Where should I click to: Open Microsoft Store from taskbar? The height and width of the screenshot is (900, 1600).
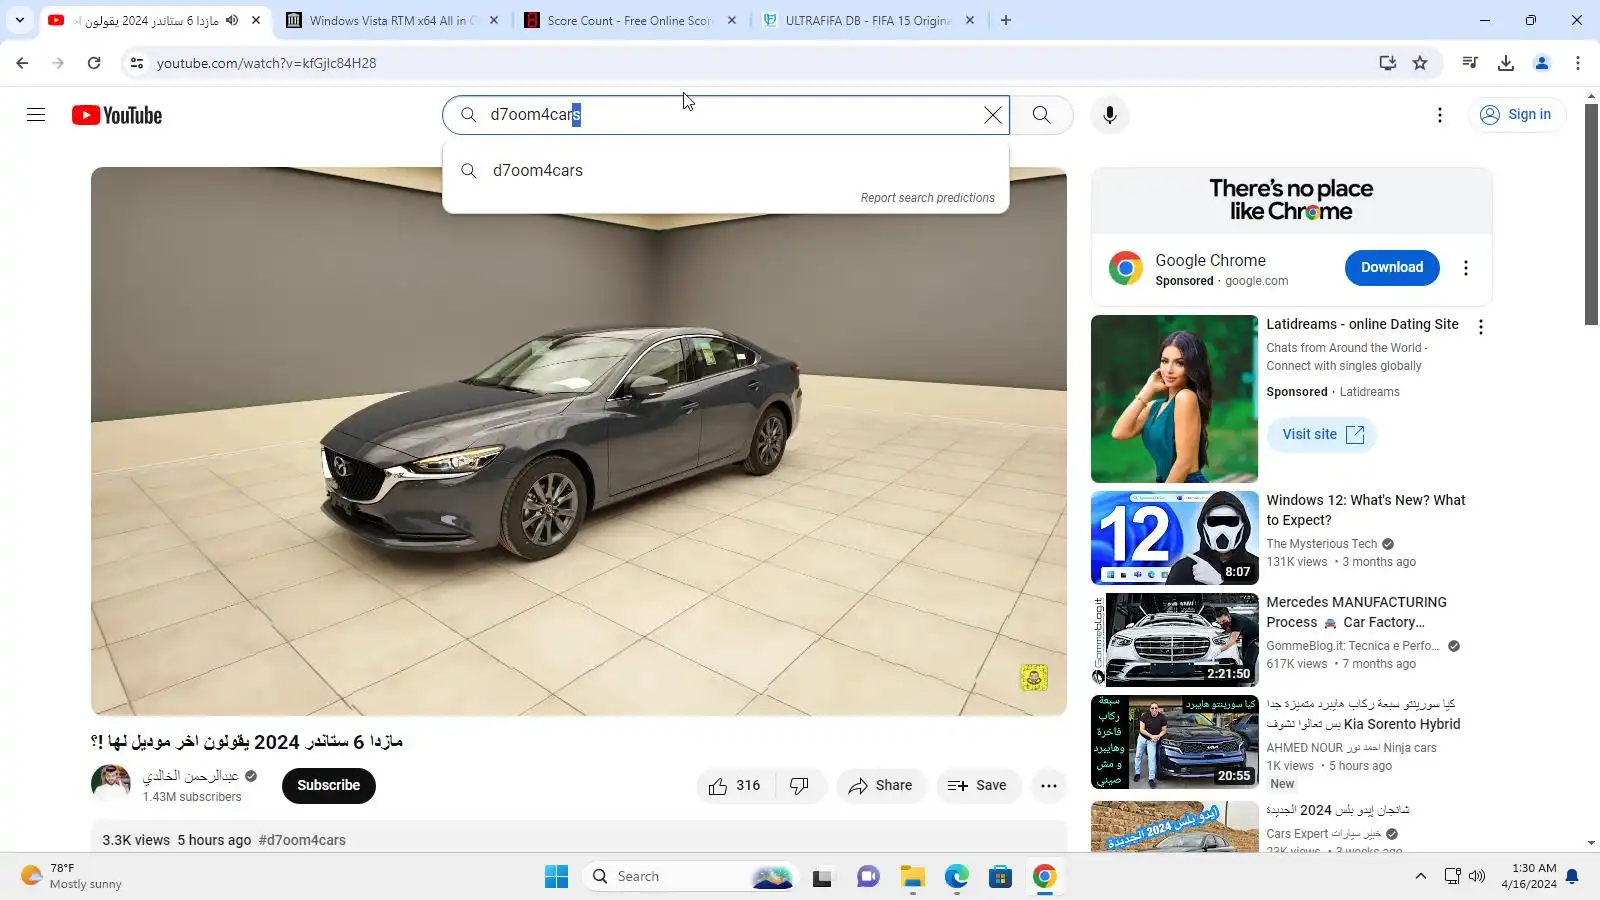click(1001, 877)
